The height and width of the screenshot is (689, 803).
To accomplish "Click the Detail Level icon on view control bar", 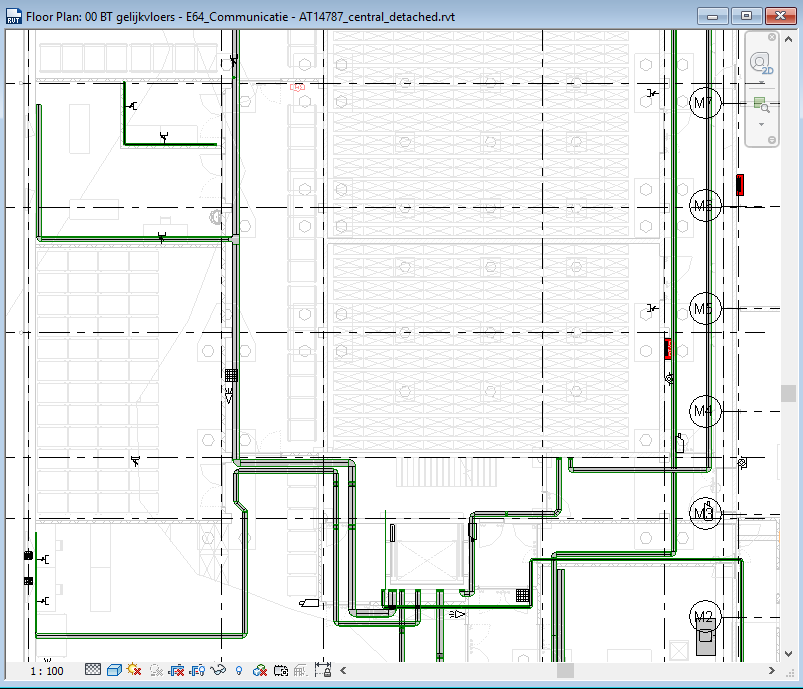I will coord(91,670).
